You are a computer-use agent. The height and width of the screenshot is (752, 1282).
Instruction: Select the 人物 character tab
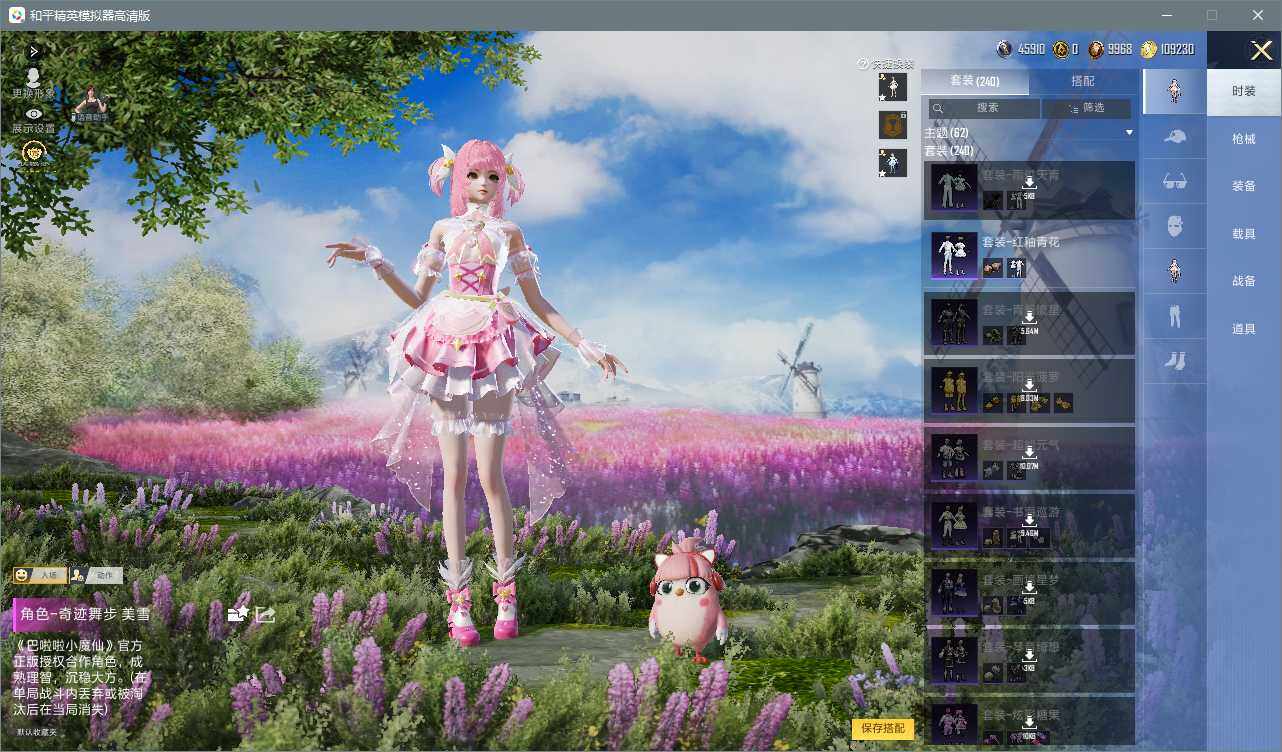pos(40,575)
